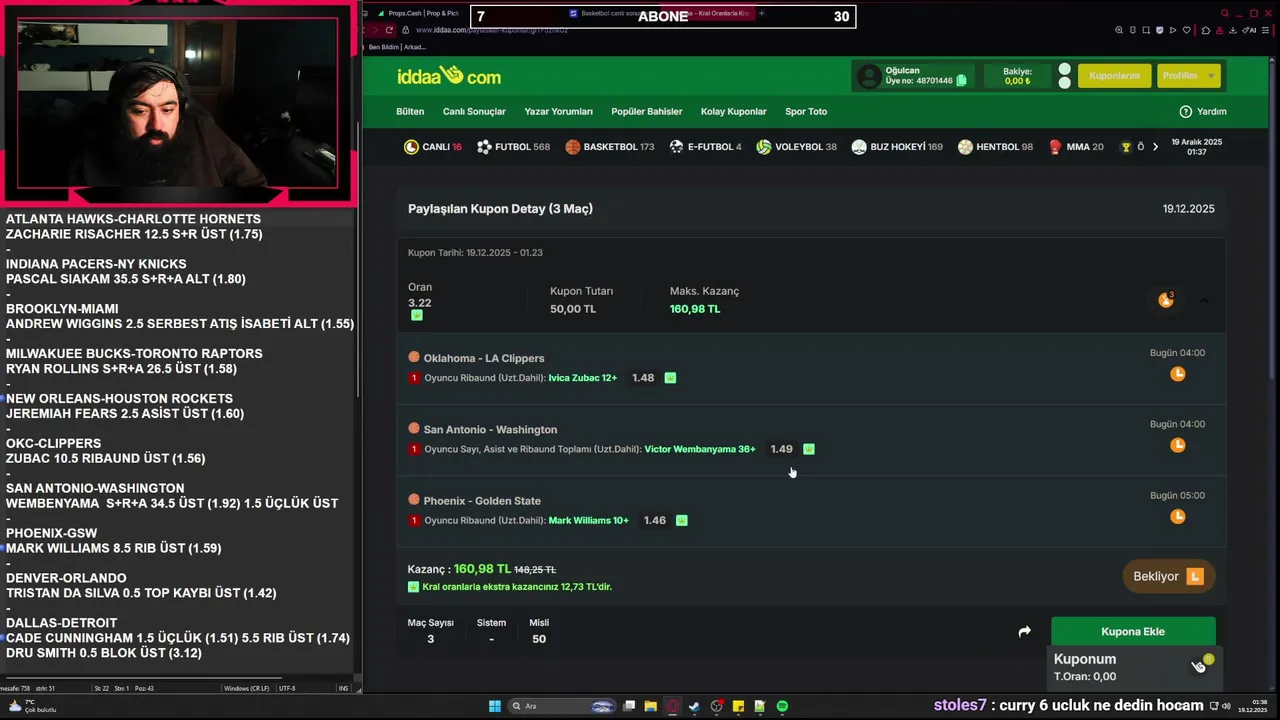The height and width of the screenshot is (720, 1280).
Task: Open the Yazar Yorumları menu
Action: coord(559,111)
